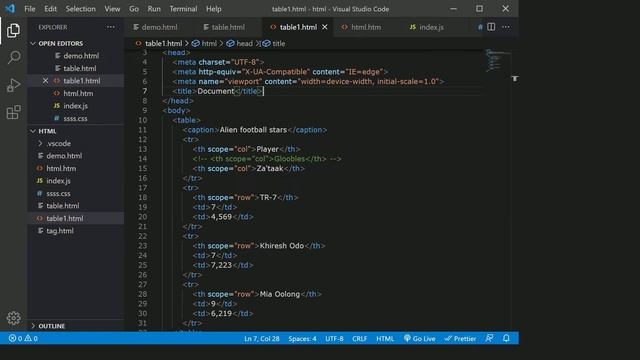640x360 pixels.
Task: Open Explorer more actions ellipsis
Action: [x=111, y=27]
